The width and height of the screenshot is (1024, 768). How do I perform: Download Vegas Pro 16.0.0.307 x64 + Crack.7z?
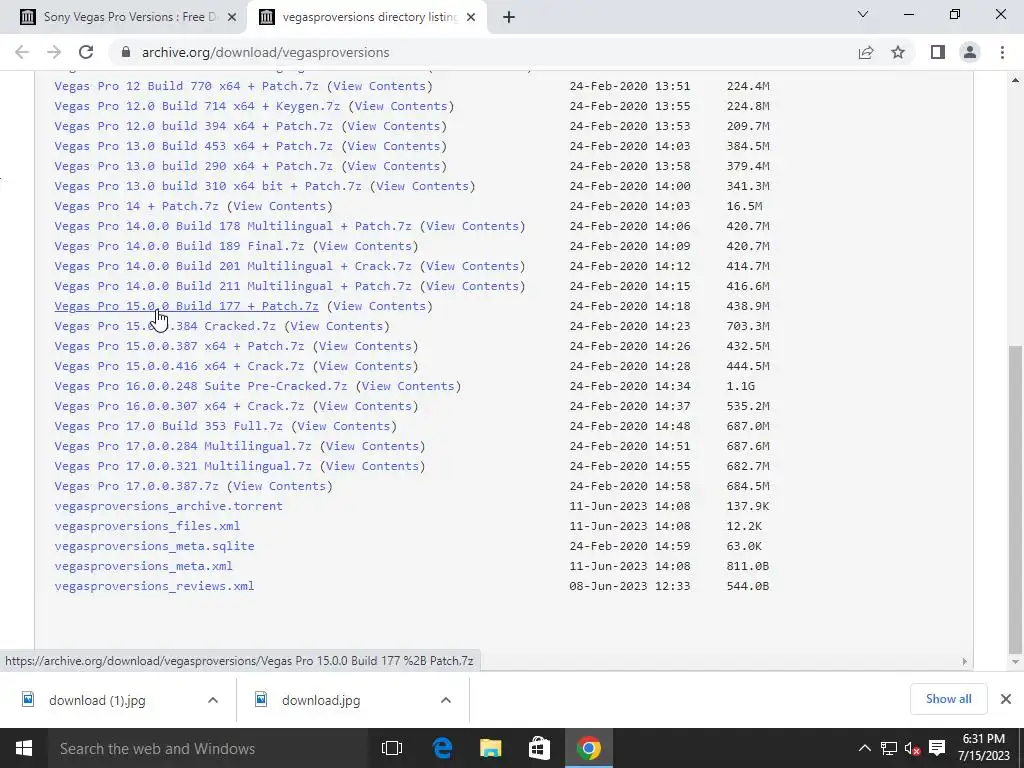pos(179,406)
